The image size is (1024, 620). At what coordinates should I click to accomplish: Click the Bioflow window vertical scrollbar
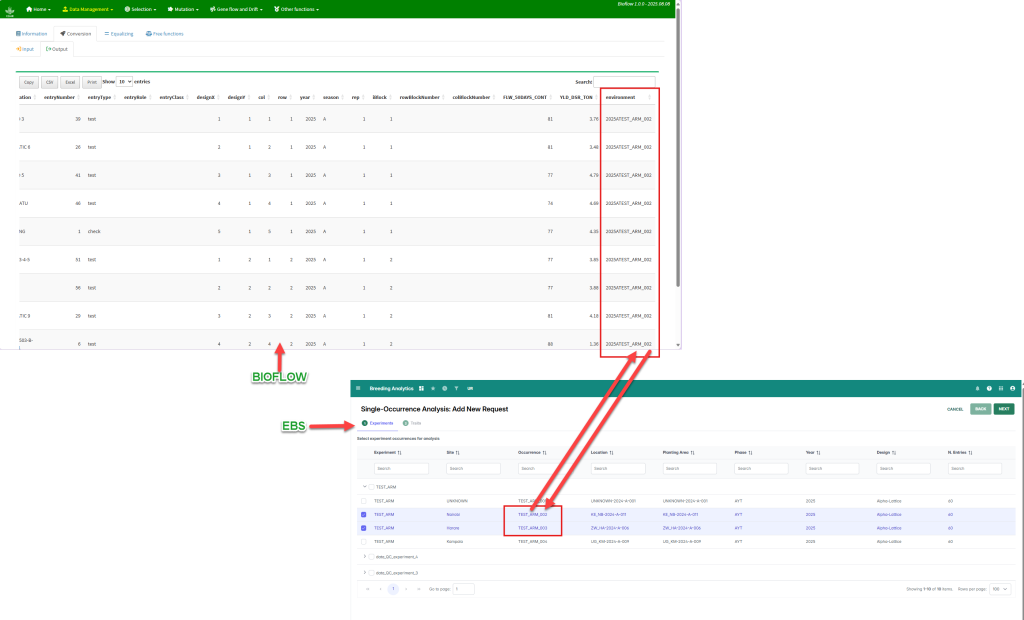(x=679, y=150)
